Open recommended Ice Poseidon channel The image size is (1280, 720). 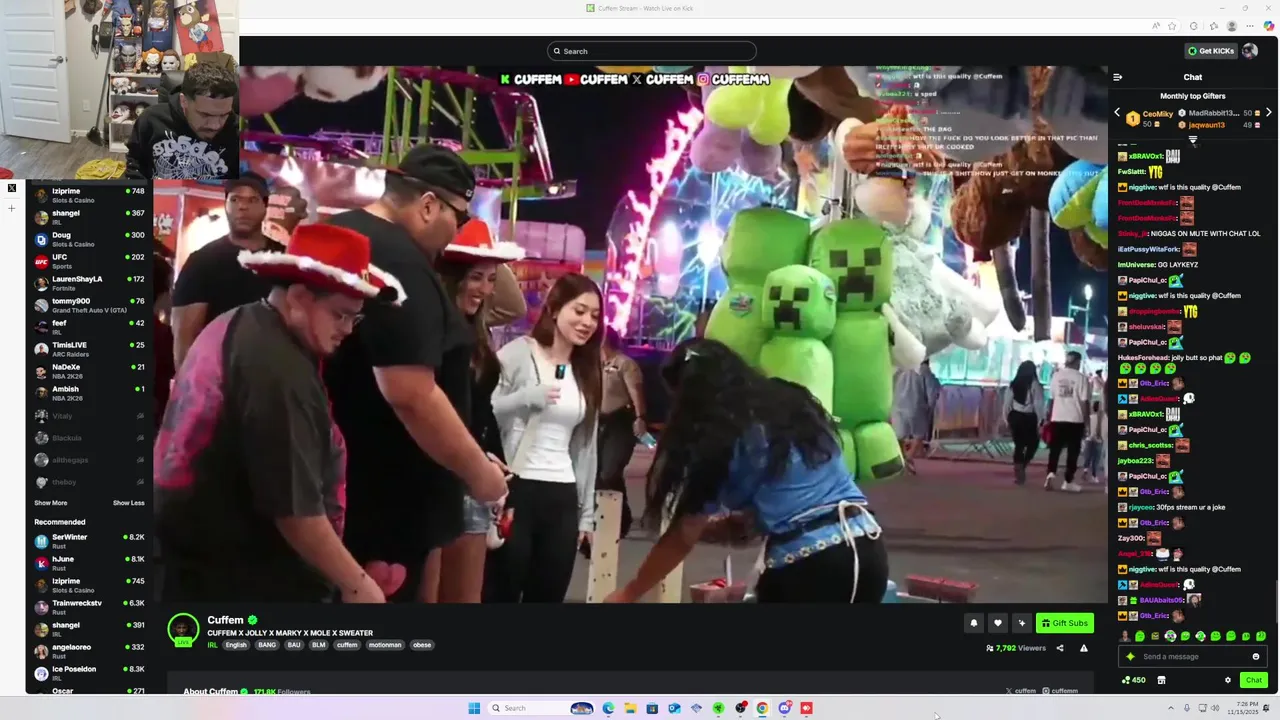[x=90, y=673]
